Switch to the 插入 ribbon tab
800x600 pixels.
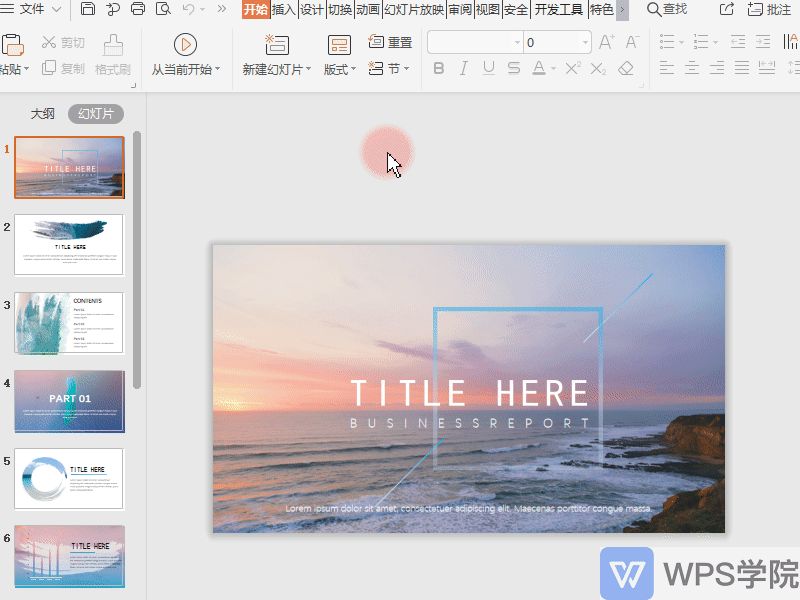(284, 10)
